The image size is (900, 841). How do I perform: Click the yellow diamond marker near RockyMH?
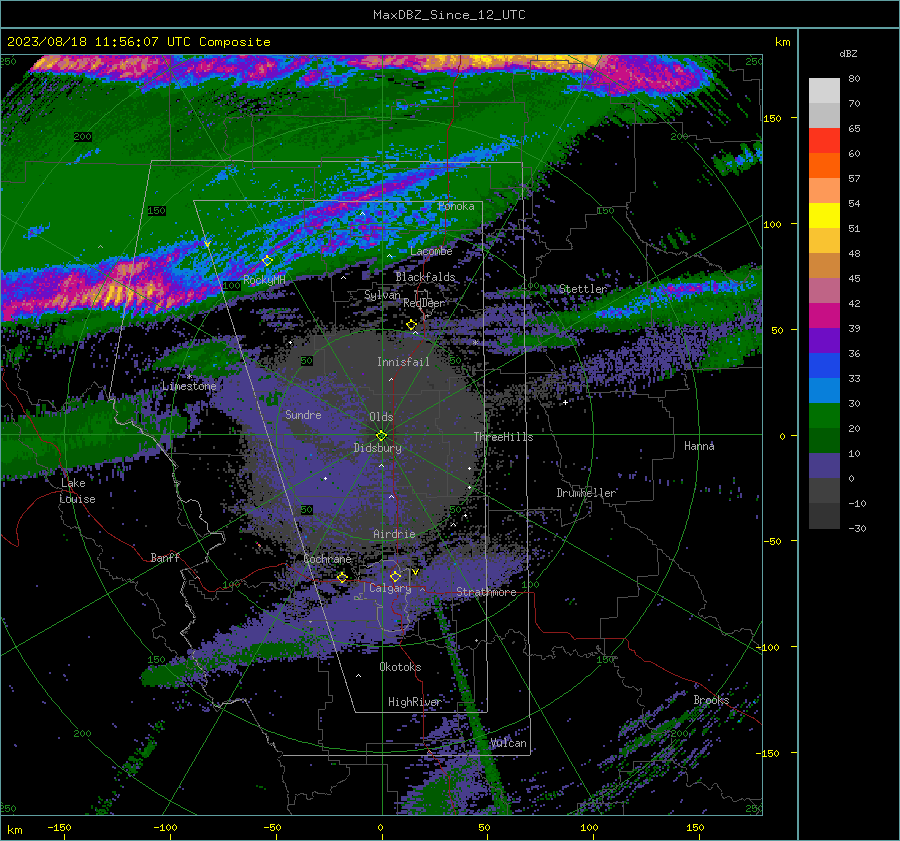[267, 261]
